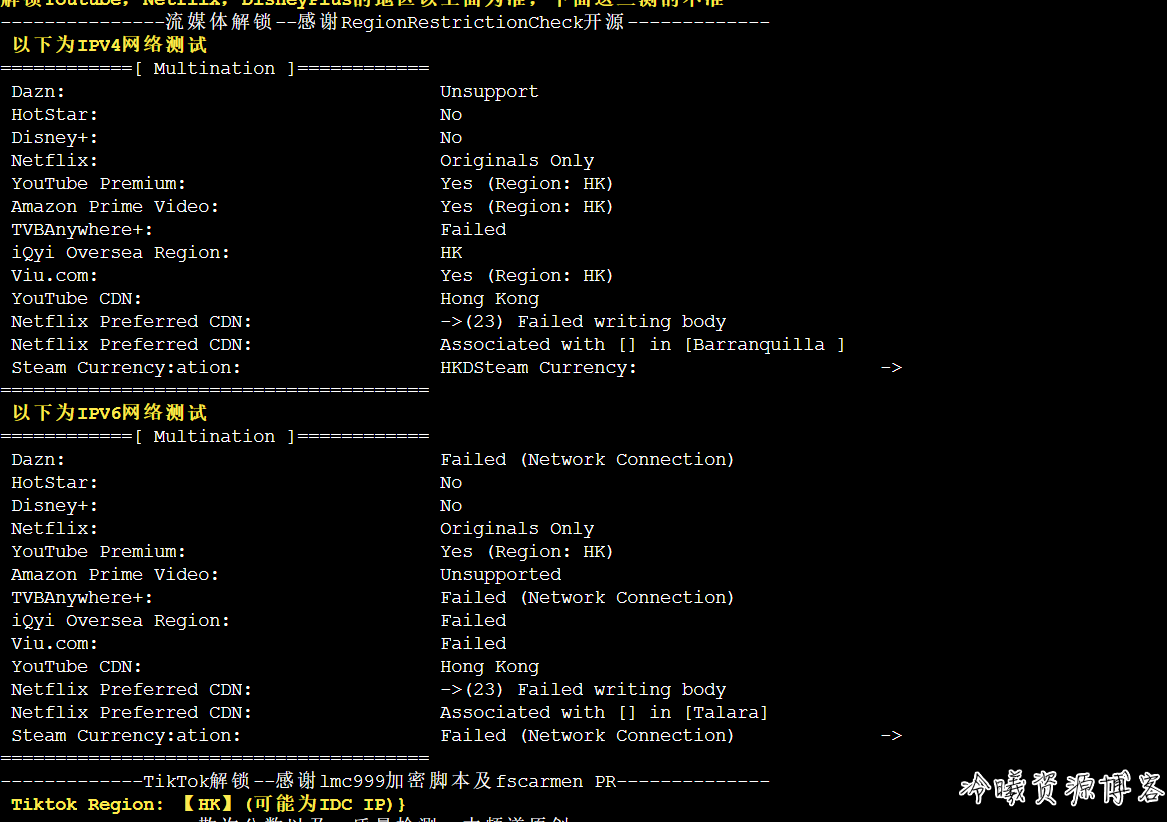The image size is (1167, 822).
Task: Select the 'Failed' result for IPV4 TVBAnywhere+
Action: click(473, 230)
